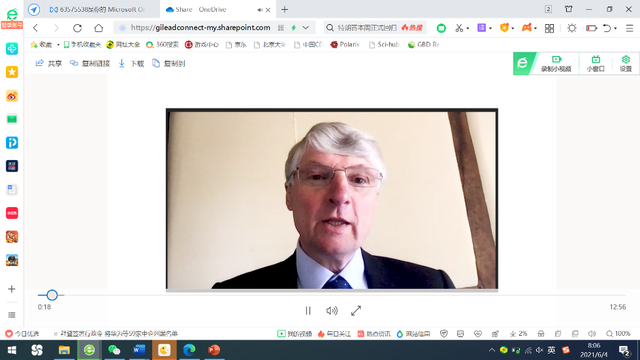Toggle the tab audio mute icon
Viewport: 640px width, 360px height.
click(260, 10)
